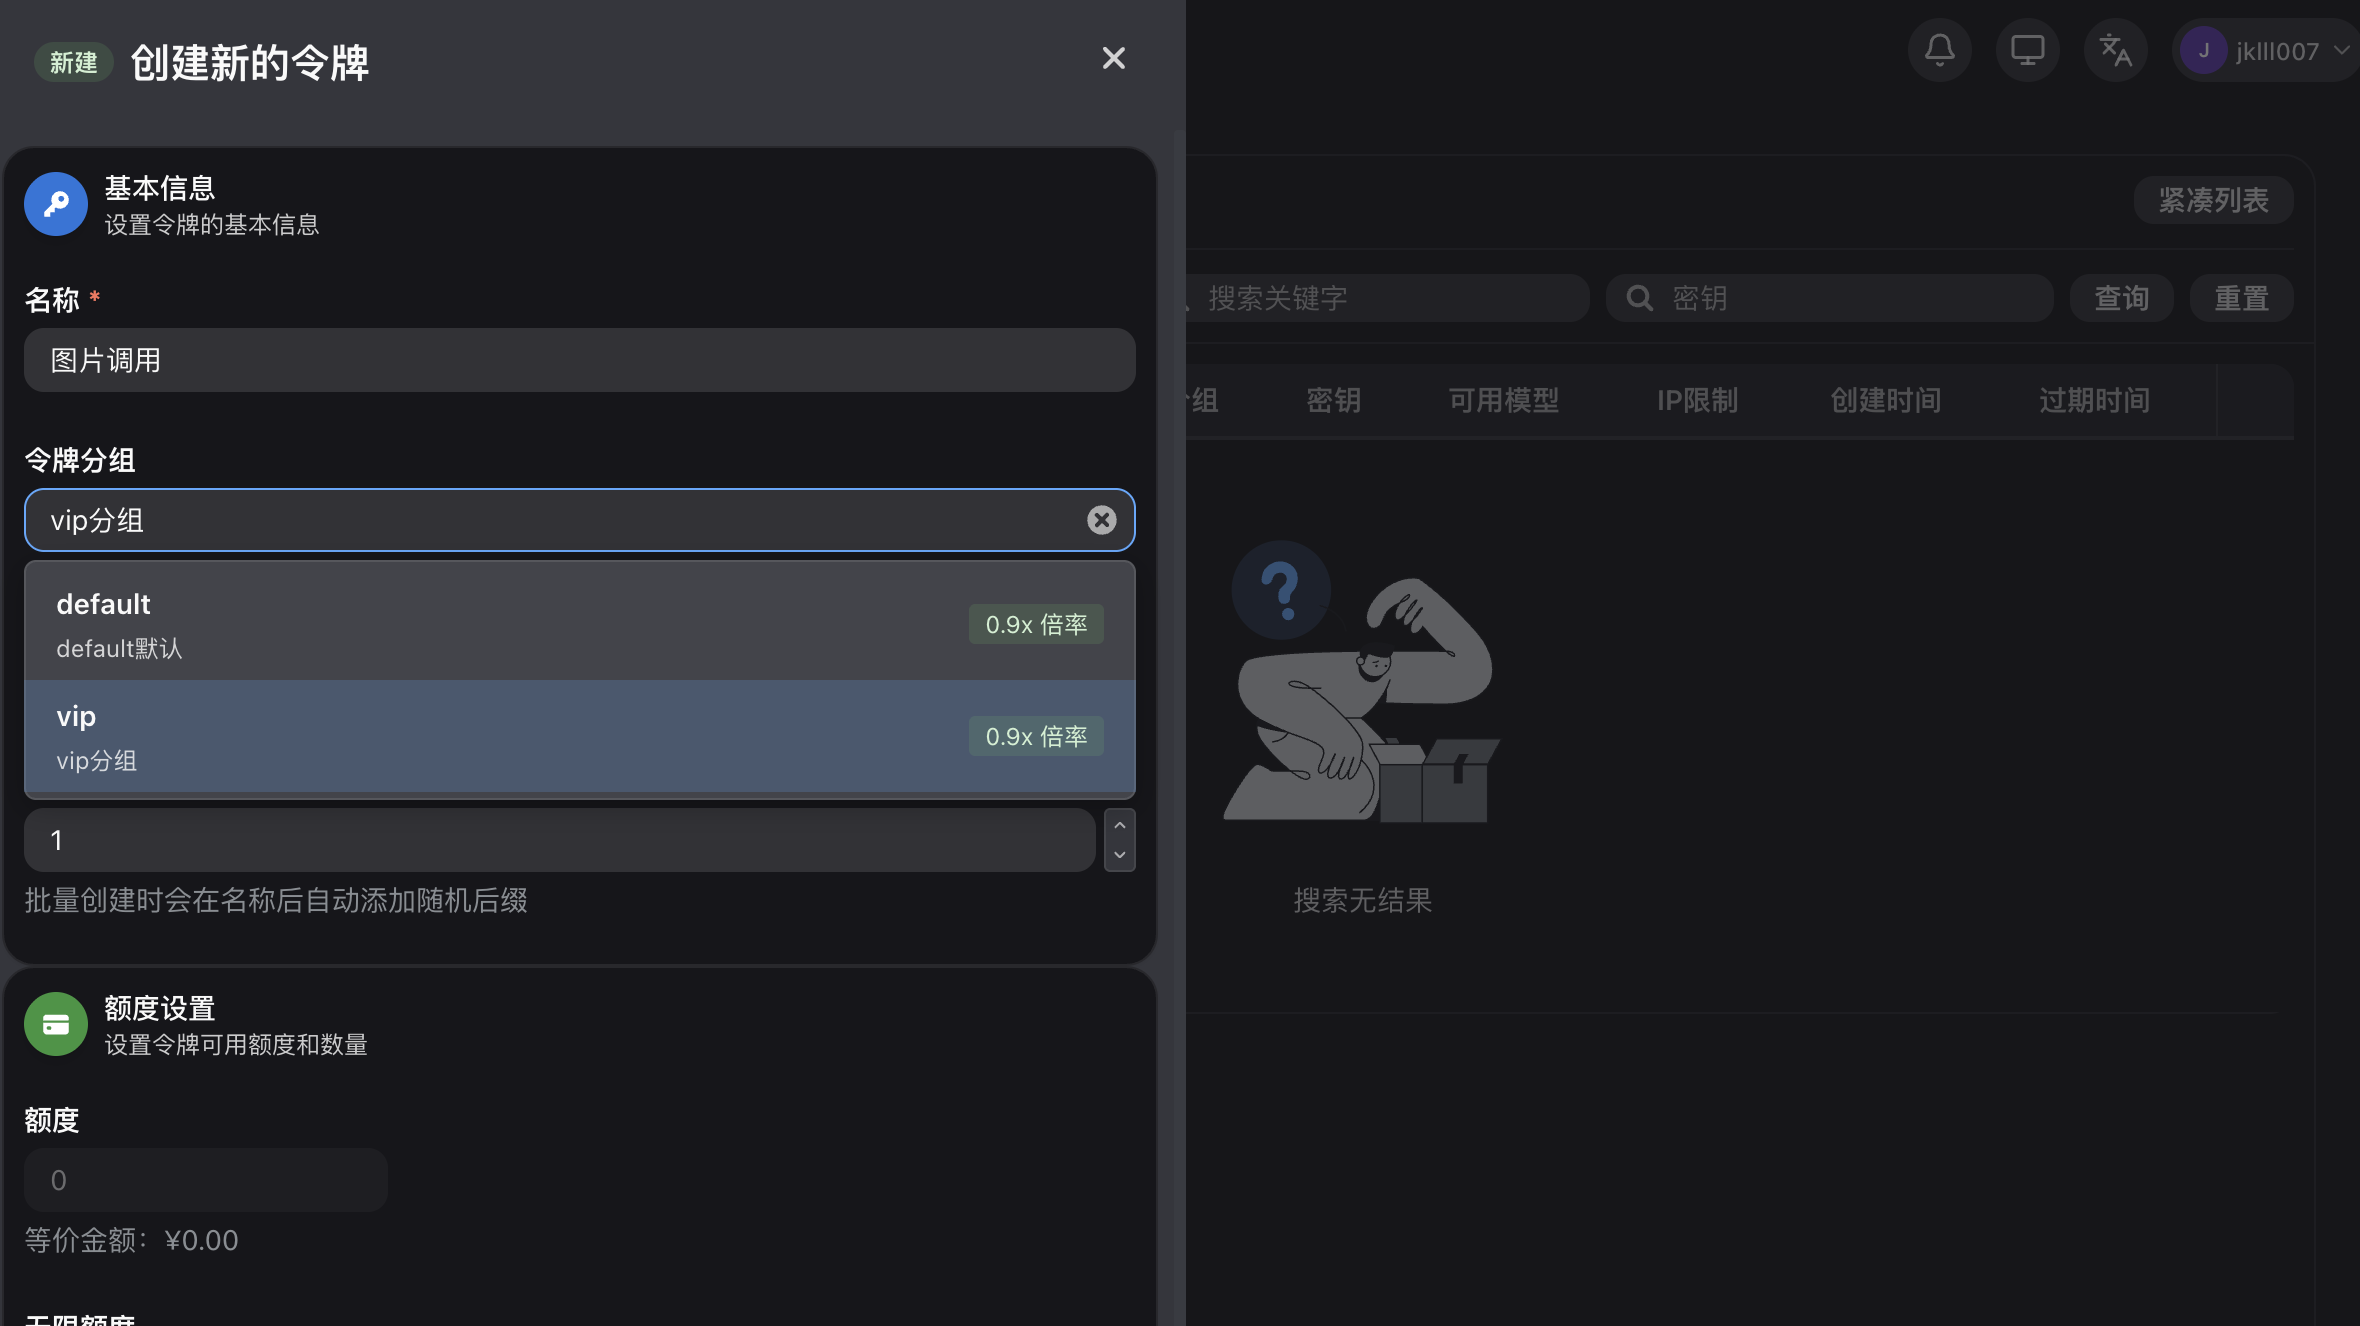Click the 创建时间 column header
The image size is (2360, 1326).
point(1885,401)
